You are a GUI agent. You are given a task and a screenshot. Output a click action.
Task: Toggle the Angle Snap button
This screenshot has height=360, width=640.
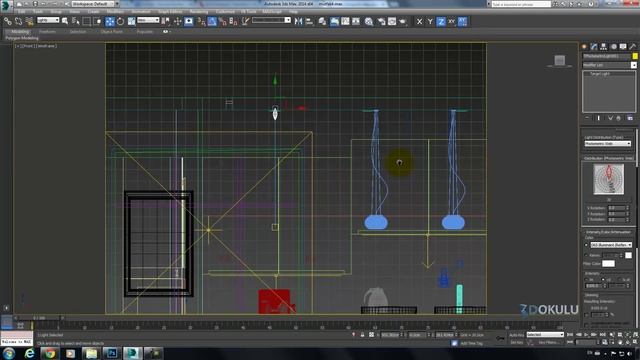pyautogui.click(x=212, y=21)
